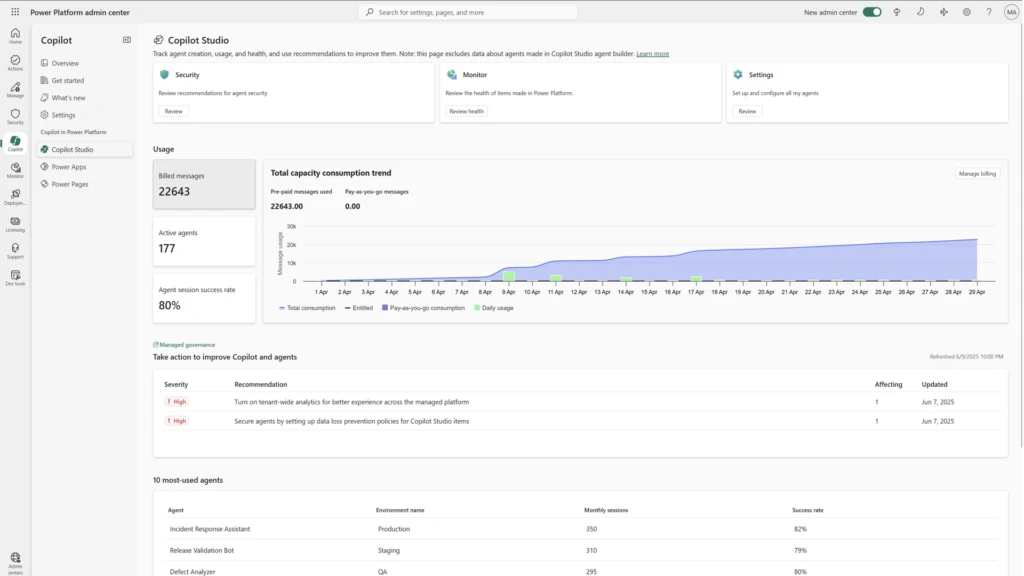Click the Manage billing button
The height and width of the screenshot is (576, 1024).
pos(977,173)
